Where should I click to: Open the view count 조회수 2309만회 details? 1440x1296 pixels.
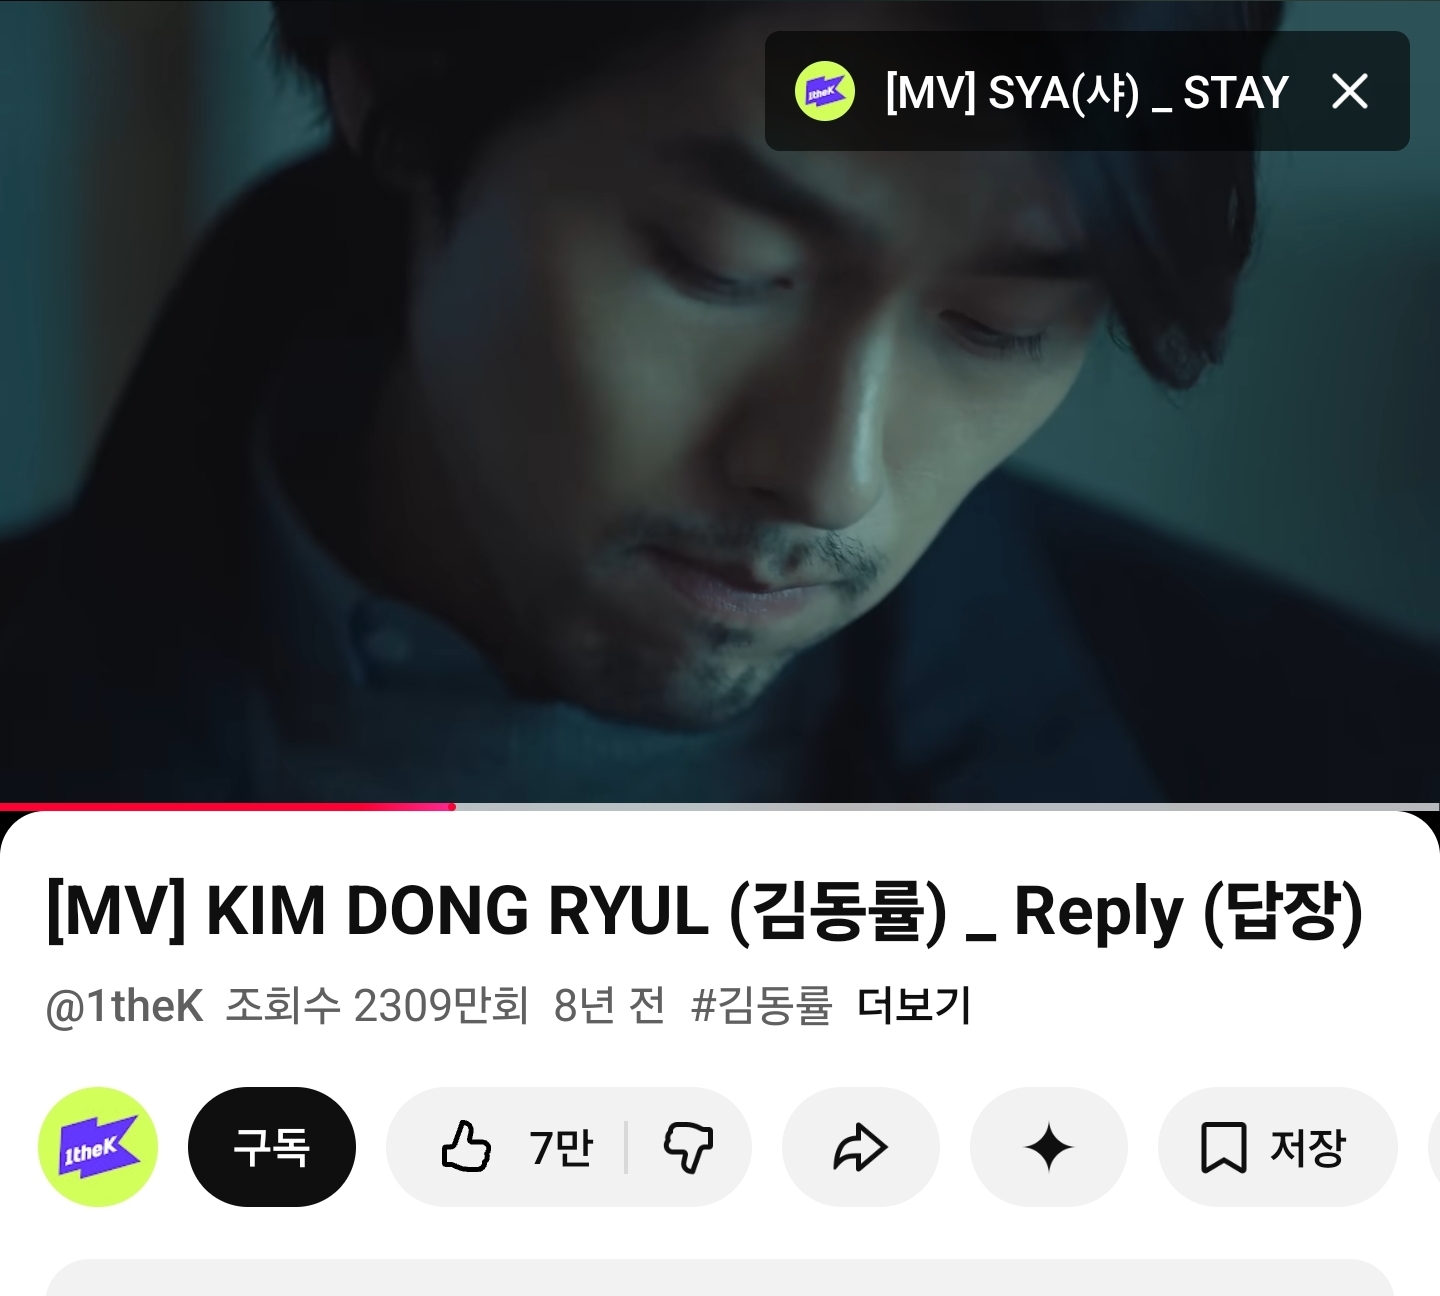pos(377,1006)
